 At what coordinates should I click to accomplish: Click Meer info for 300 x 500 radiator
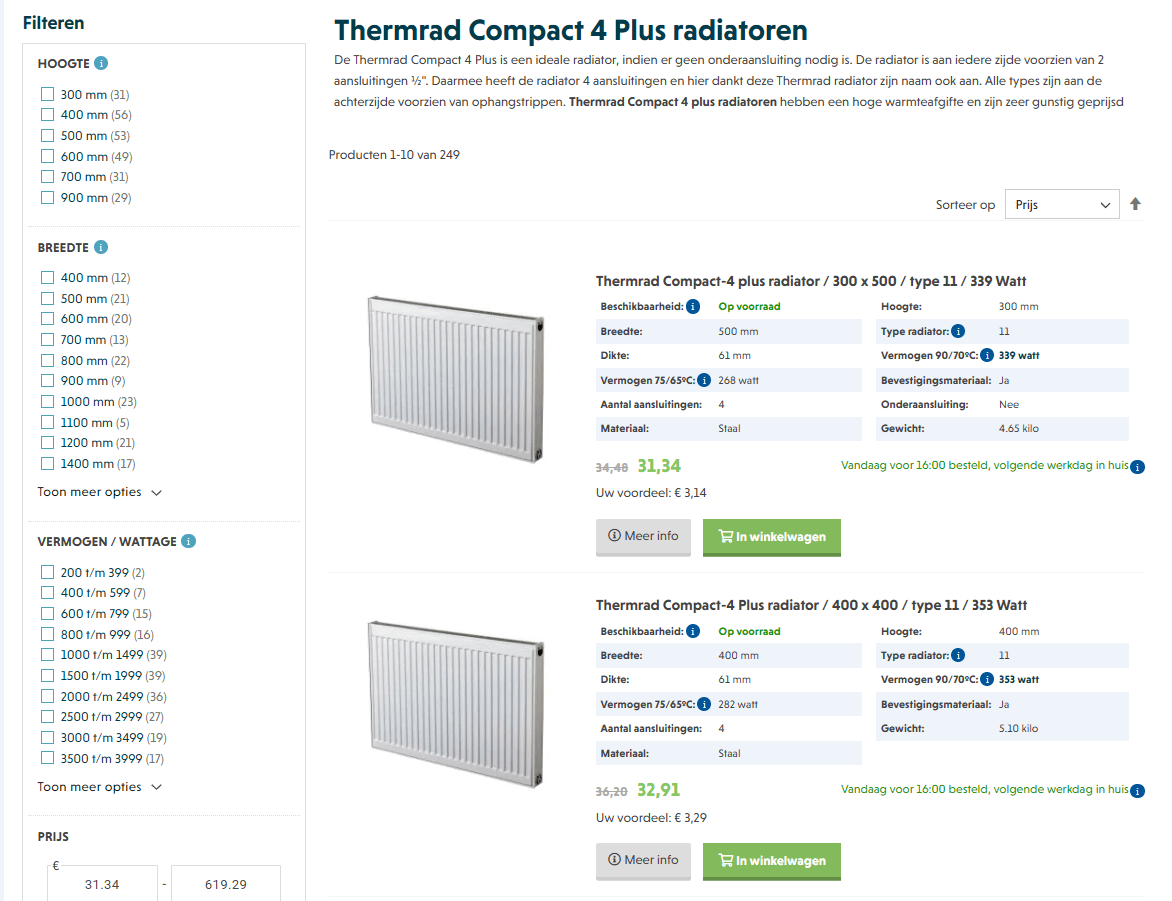pyautogui.click(x=643, y=536)
